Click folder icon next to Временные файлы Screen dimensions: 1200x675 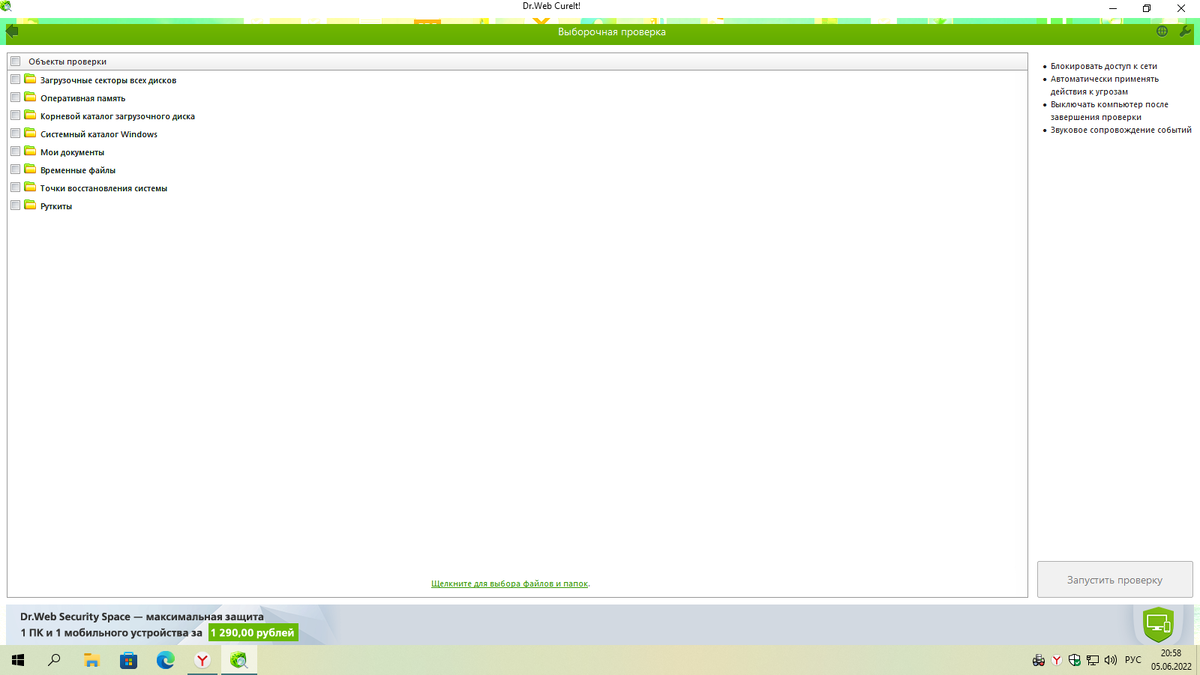tap(30, 169)
